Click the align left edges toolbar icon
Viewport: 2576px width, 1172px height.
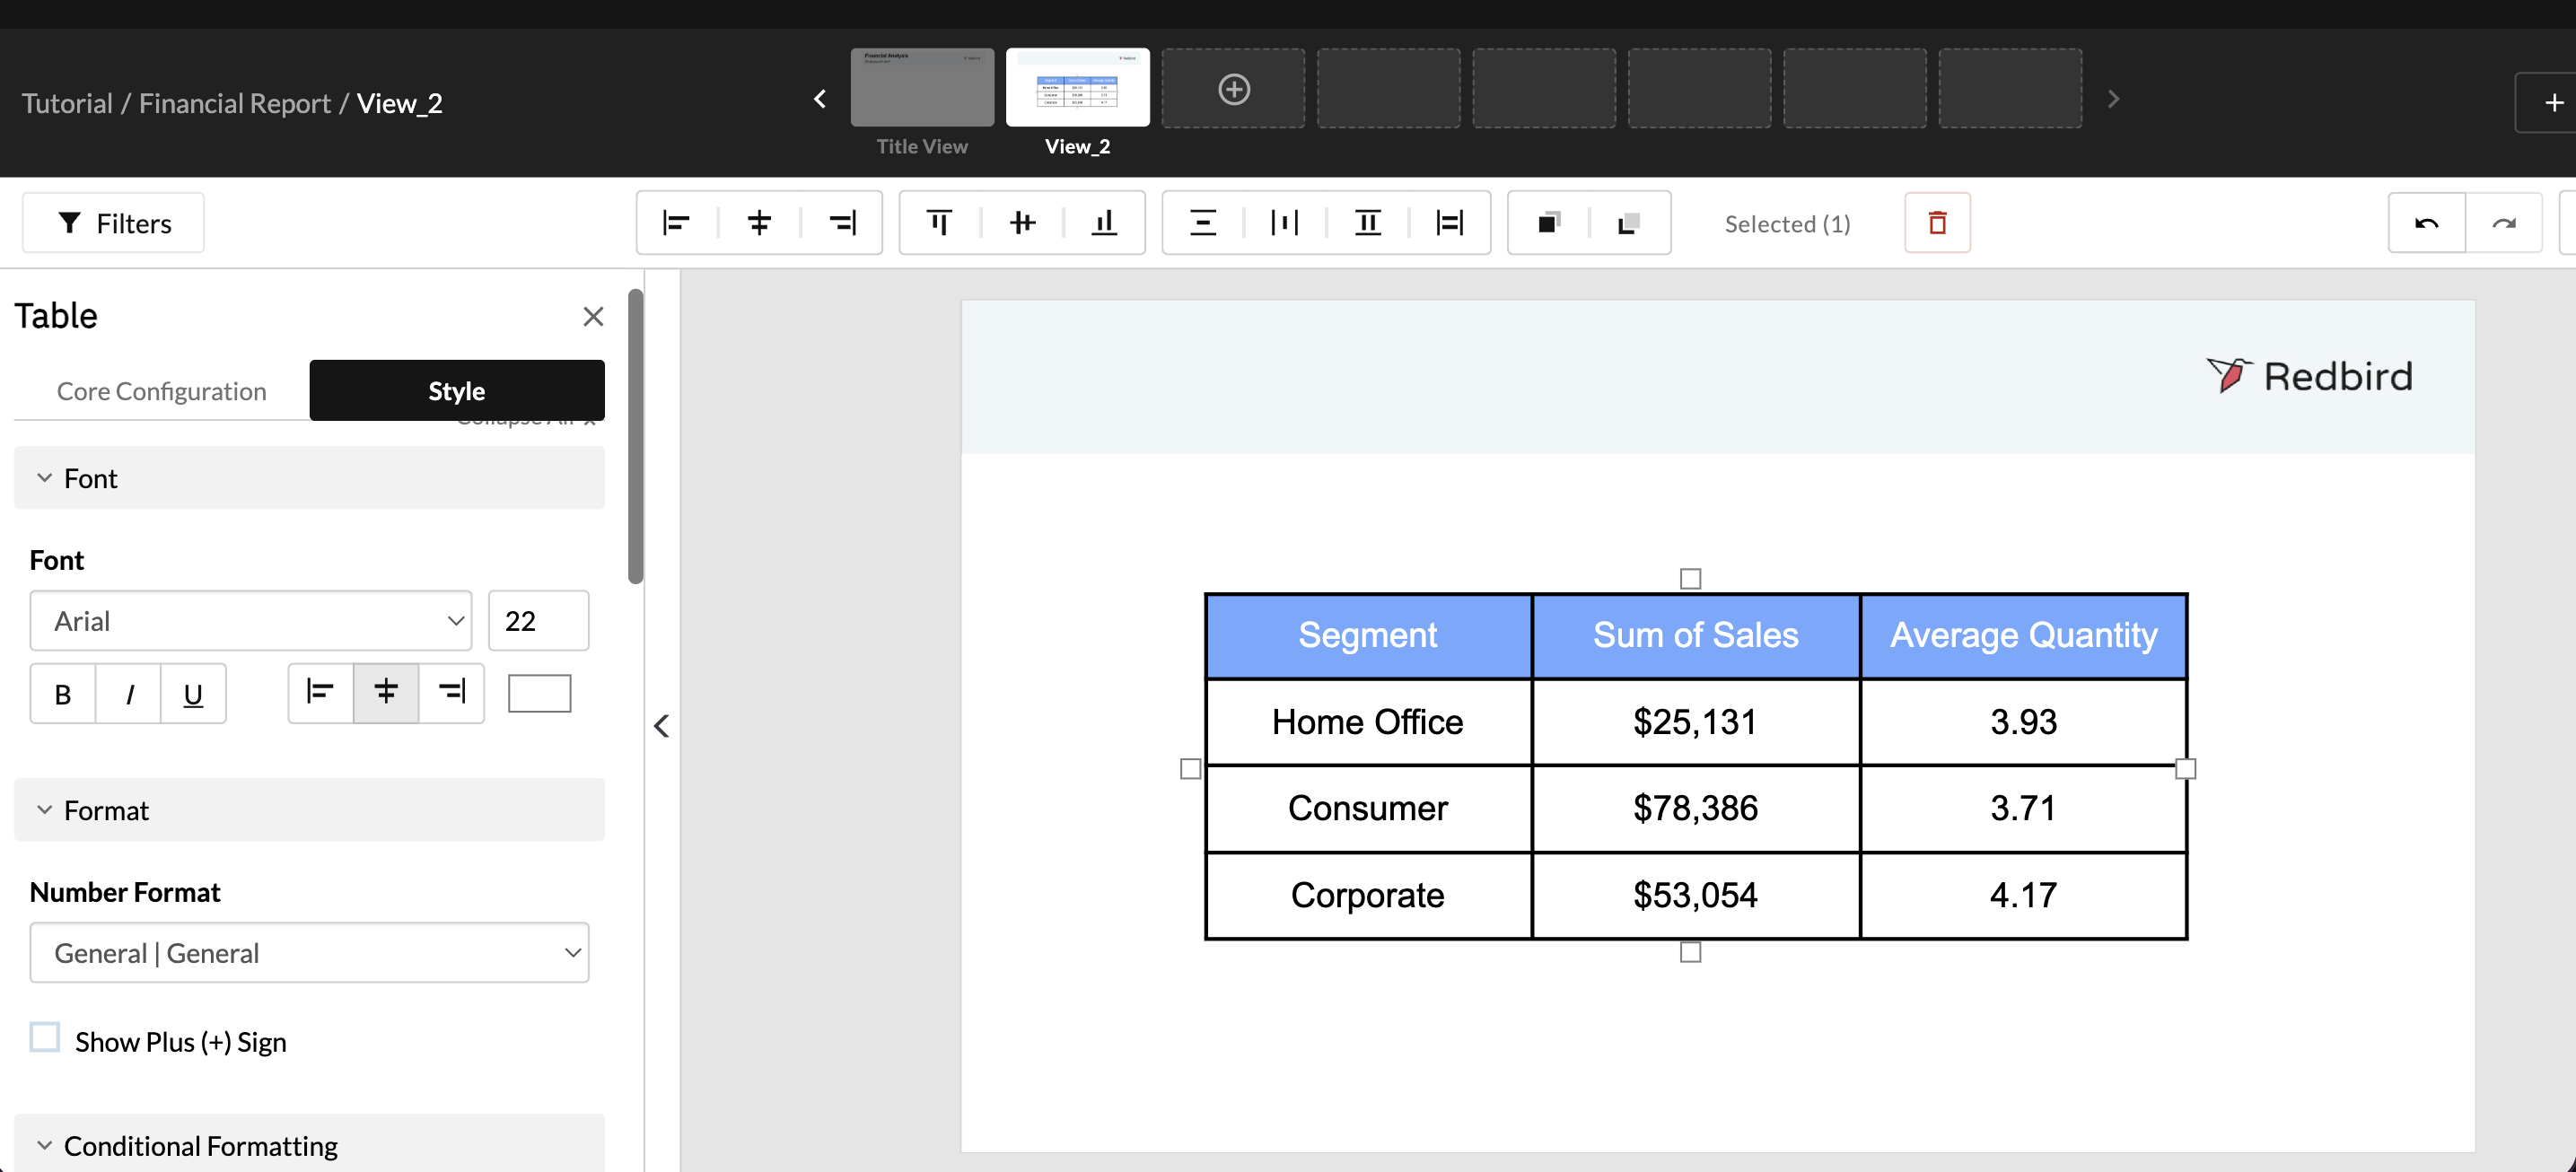tap(677, 222)
